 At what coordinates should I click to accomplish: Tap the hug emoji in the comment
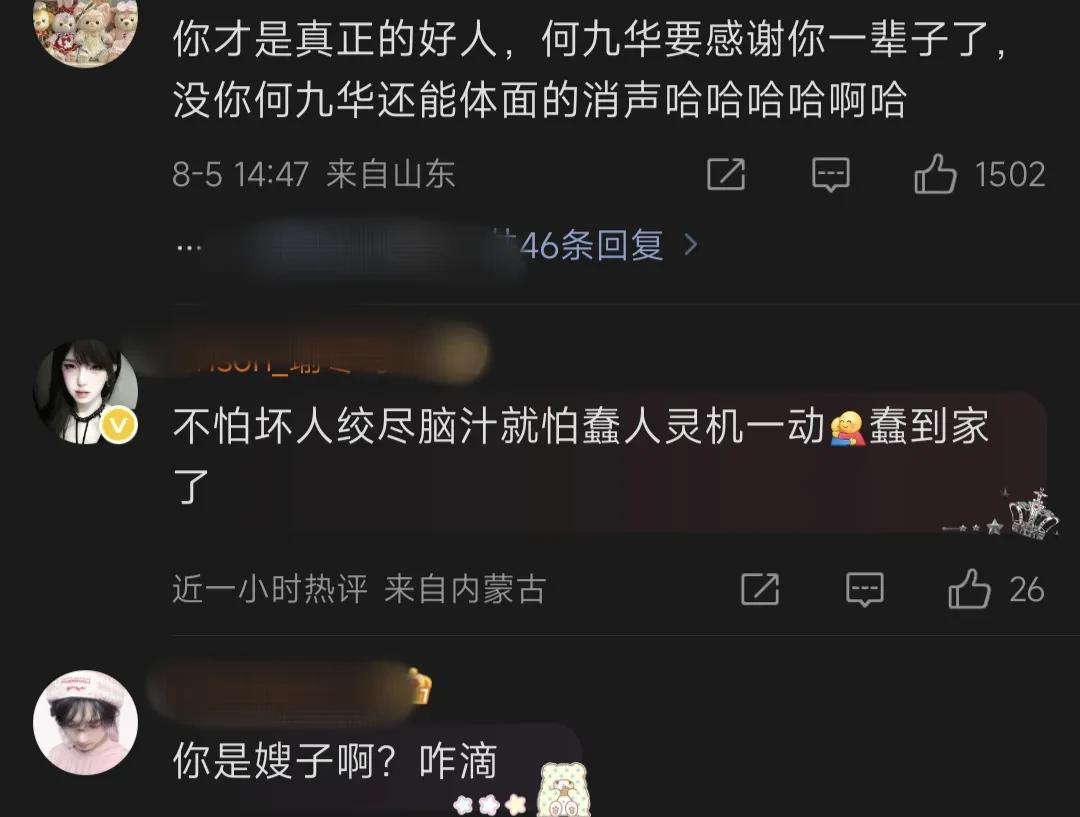click(x=848, y=428)
